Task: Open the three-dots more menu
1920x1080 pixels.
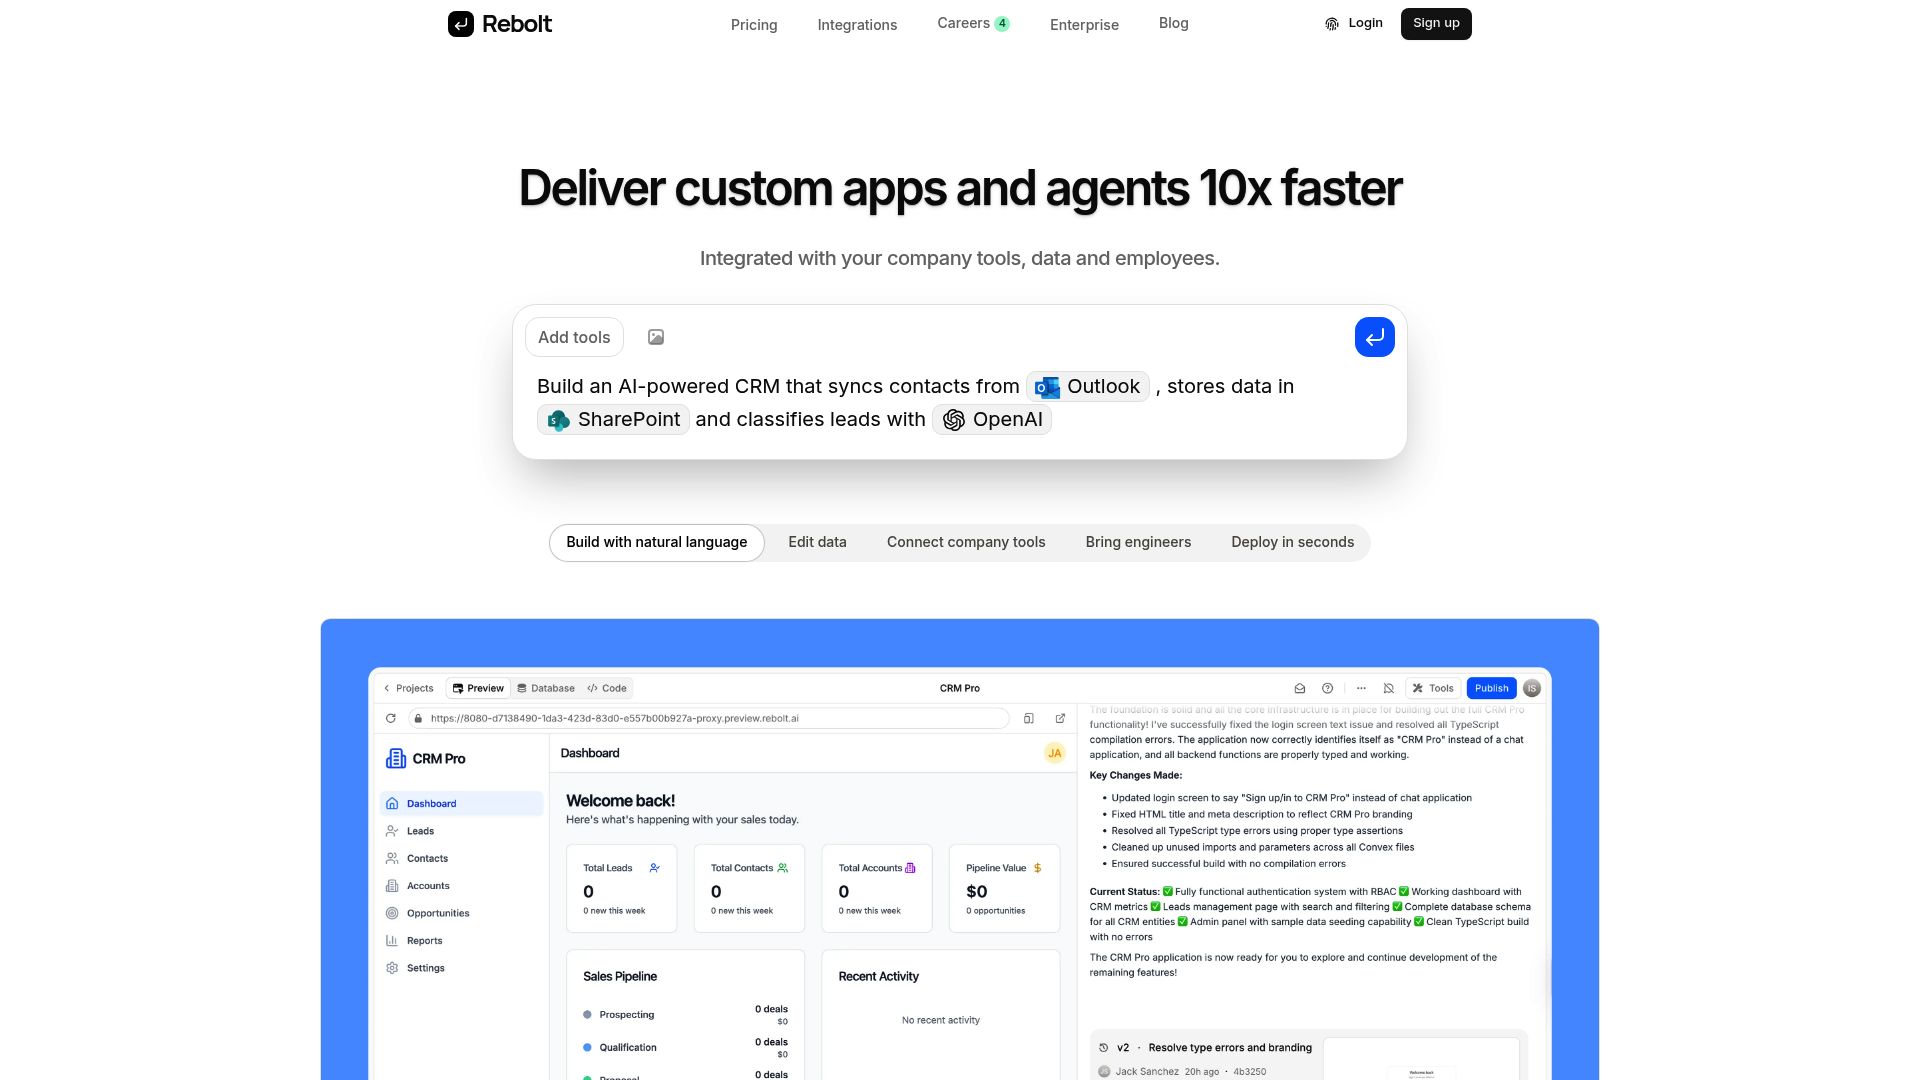Action: [x=1361, y=688]
